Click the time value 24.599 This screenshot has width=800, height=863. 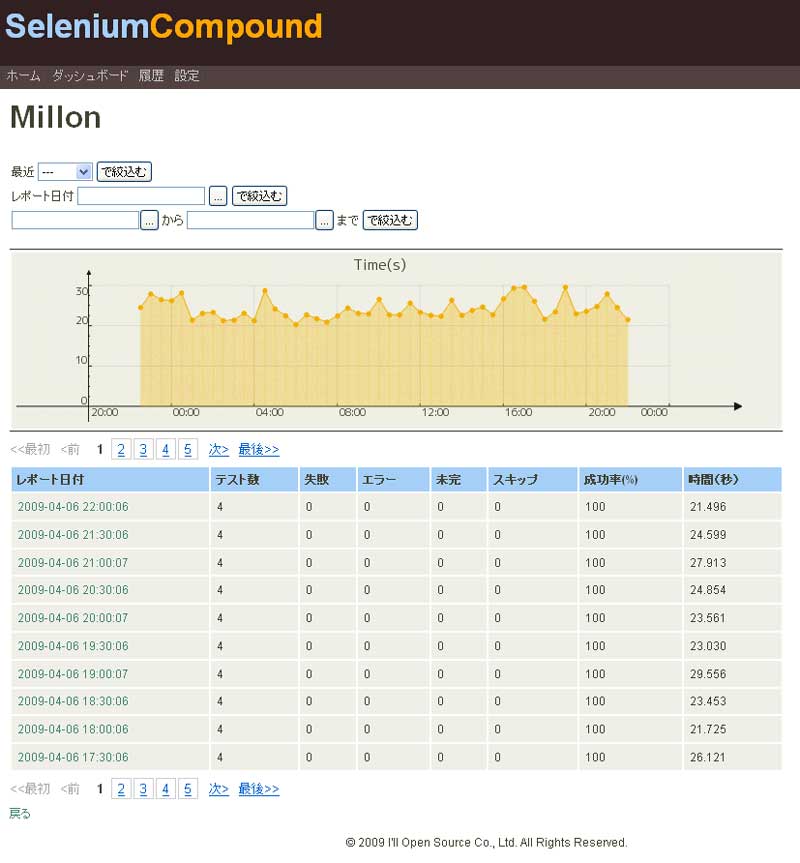click(708, 535)
